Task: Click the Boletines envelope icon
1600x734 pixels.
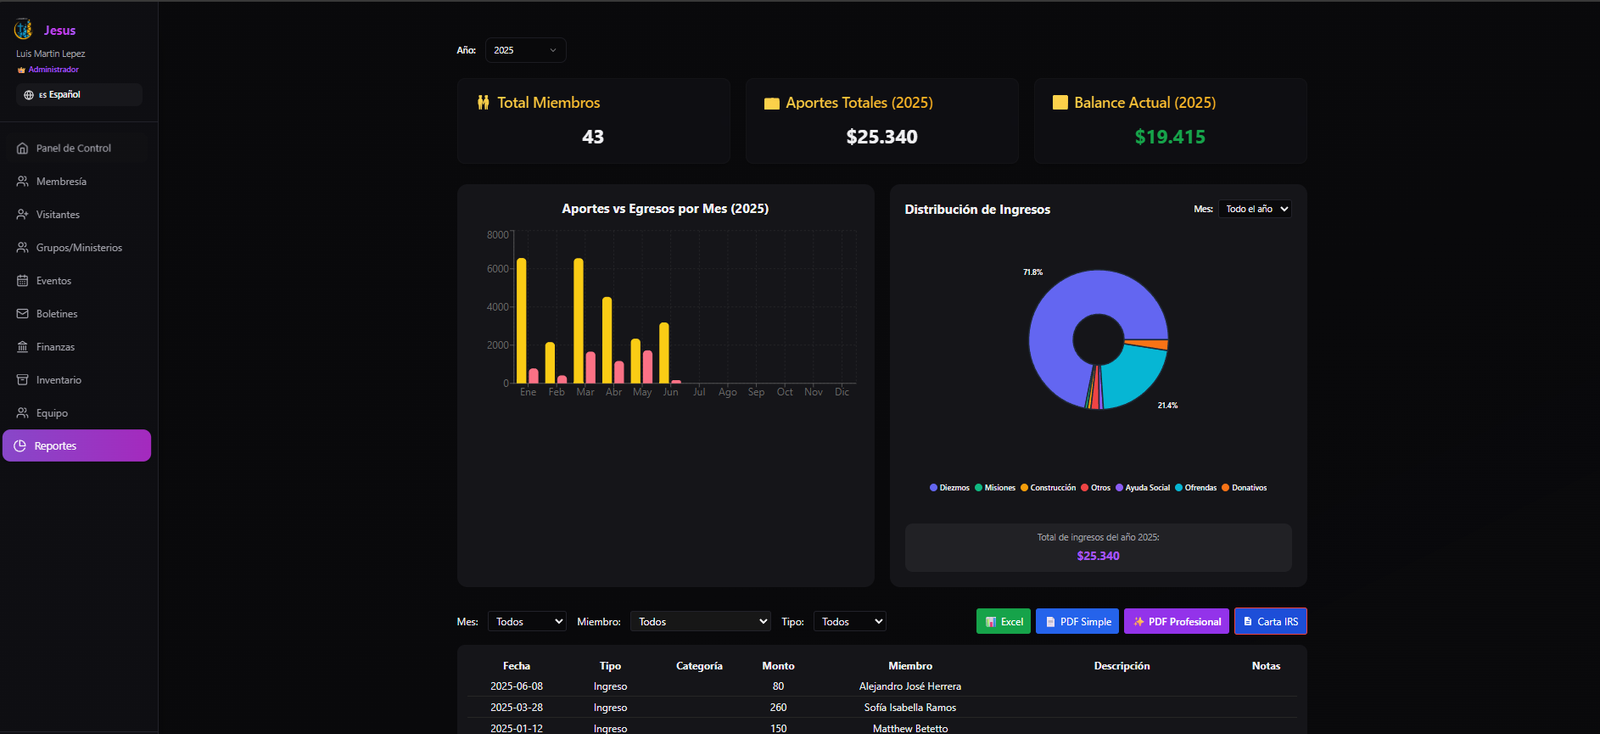Action: (22, 314)
